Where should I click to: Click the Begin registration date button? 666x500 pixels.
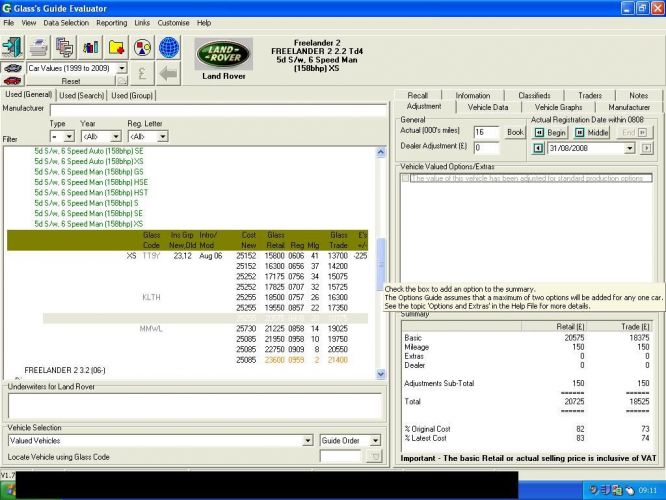point(550,133)
